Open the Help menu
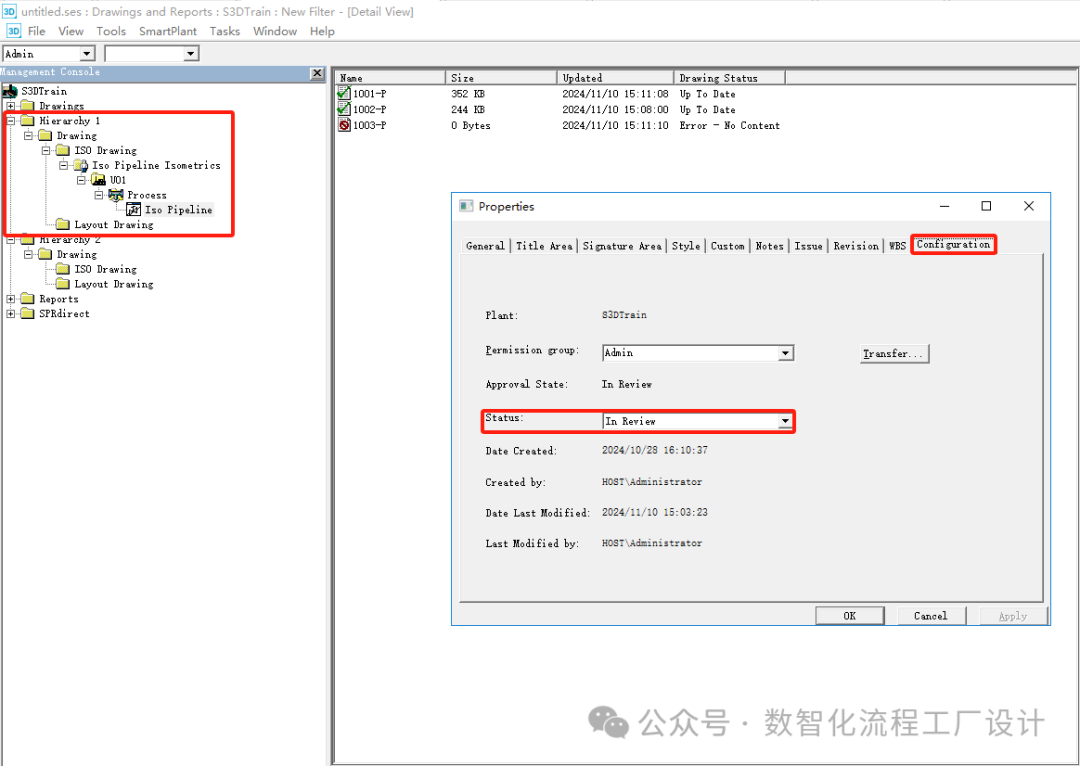The width and height of the screenshot is (1080, 766). click(322, 31)
